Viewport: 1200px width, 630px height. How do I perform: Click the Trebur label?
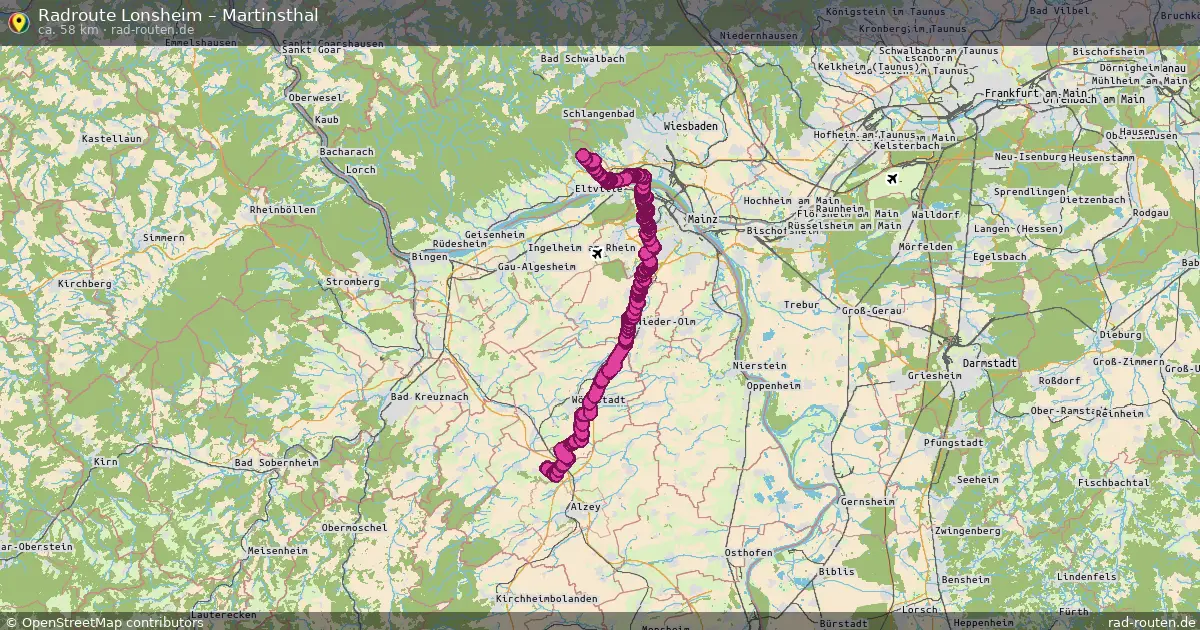[x=801, y=304]
